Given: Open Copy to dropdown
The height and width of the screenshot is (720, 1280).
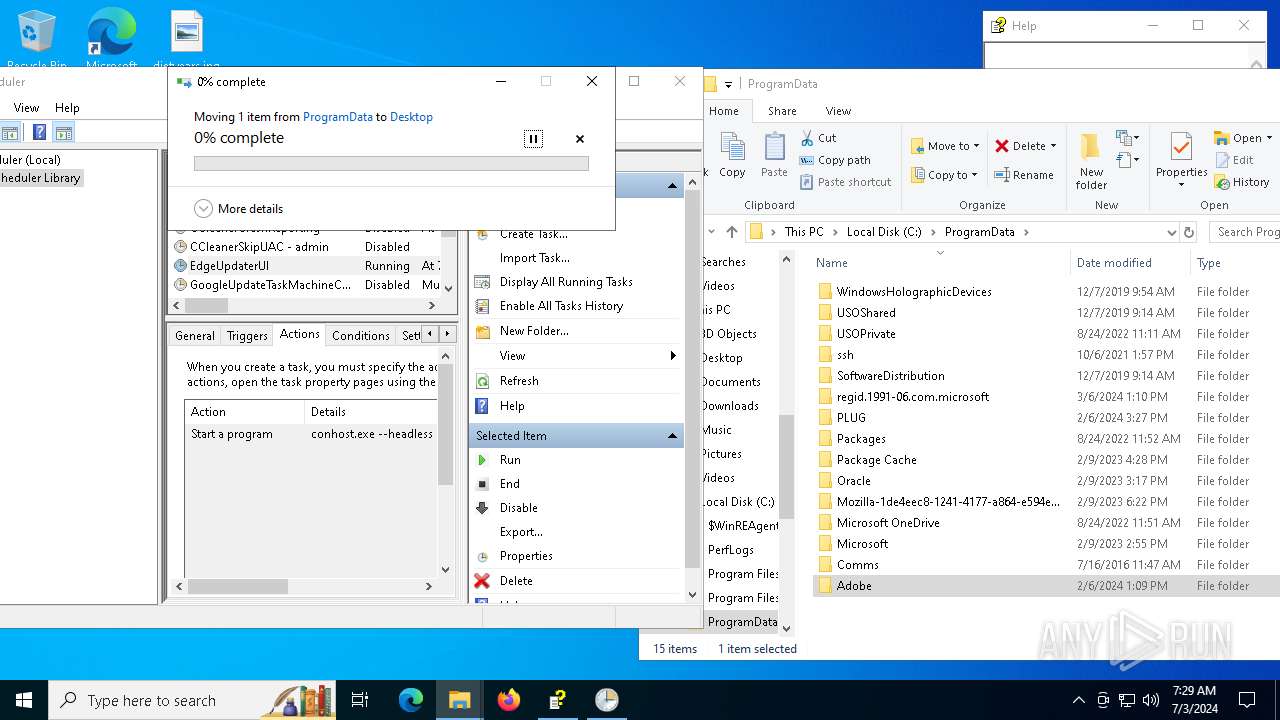Looking at the screenshot, I should click(945, 175).
